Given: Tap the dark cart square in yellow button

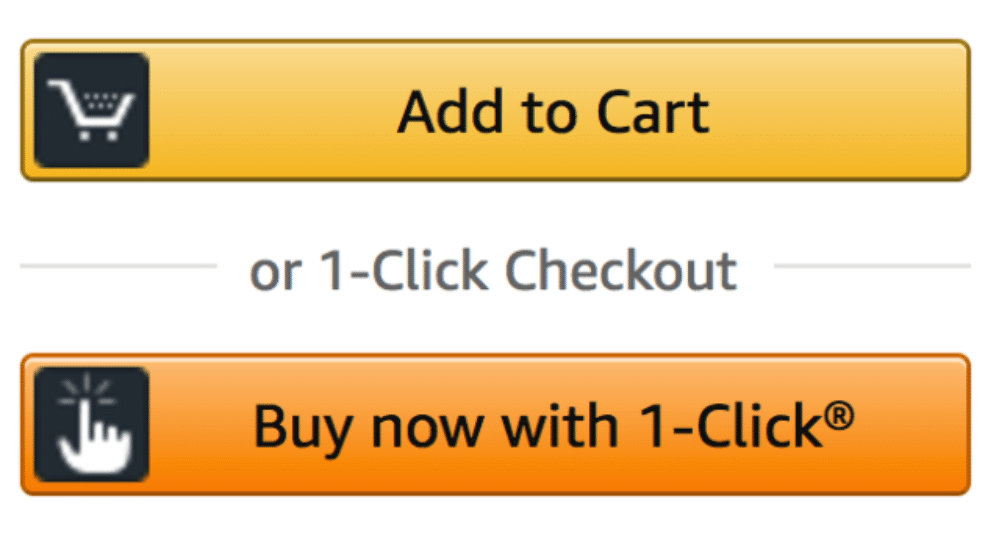Looking at the screenshot, I should point(92,110).
